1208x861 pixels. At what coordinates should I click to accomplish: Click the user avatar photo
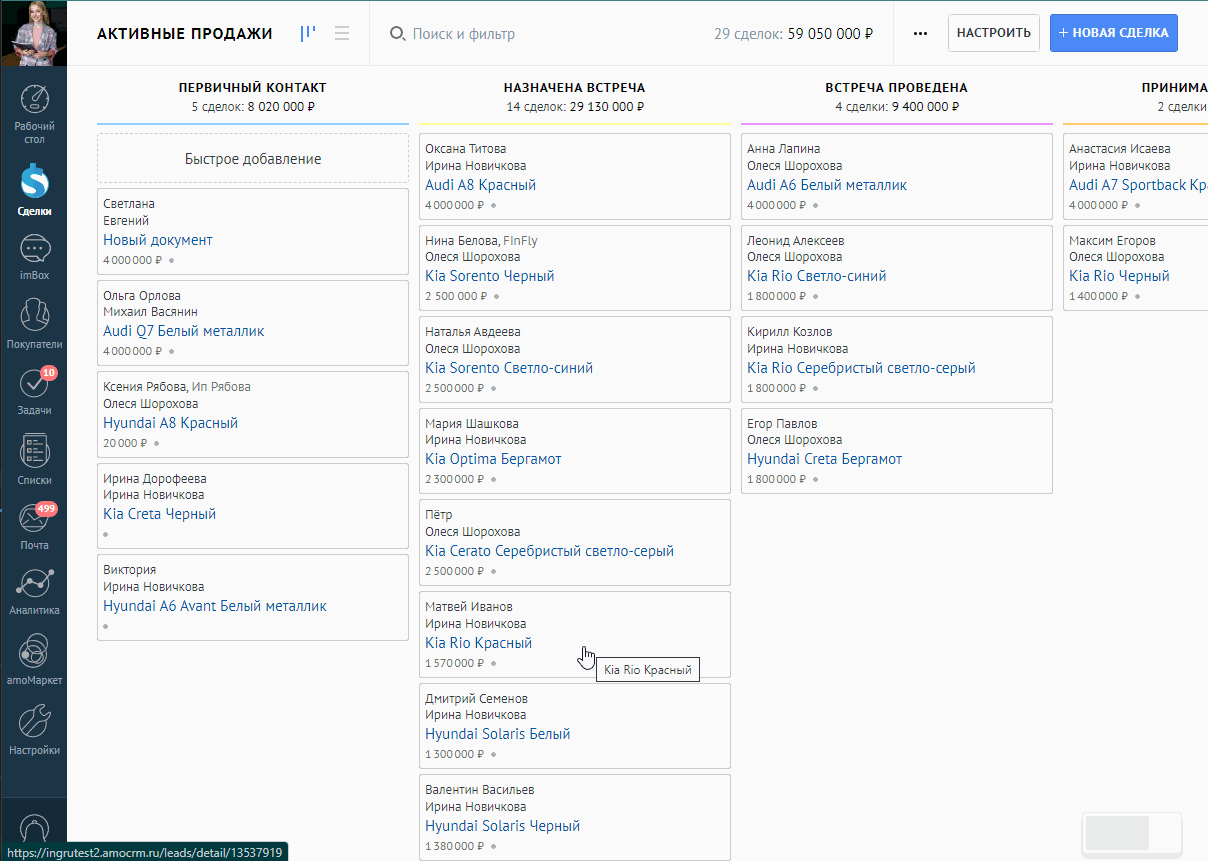click(34, 33)
